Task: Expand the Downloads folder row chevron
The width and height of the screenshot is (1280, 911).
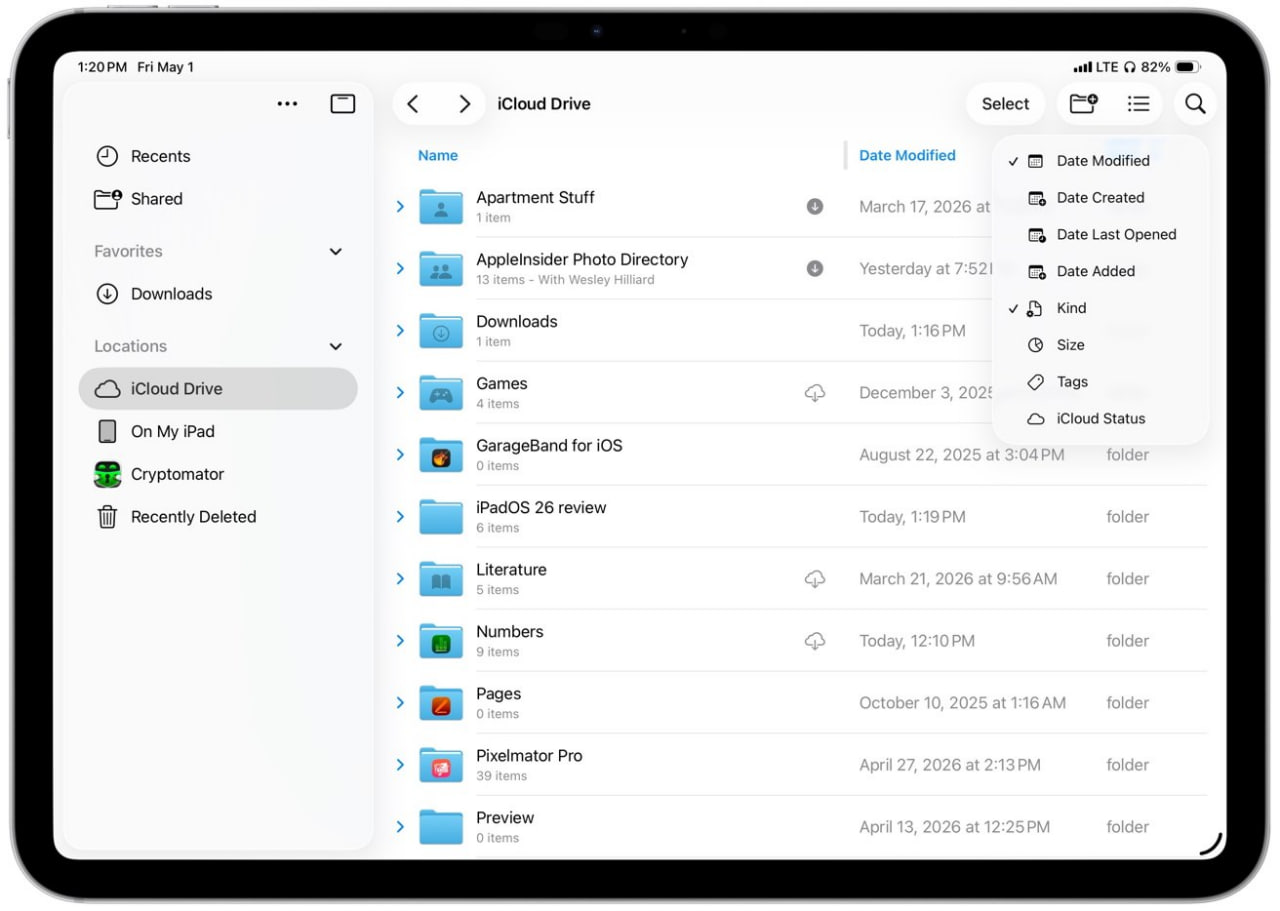Action: click(x=400, y=330)
